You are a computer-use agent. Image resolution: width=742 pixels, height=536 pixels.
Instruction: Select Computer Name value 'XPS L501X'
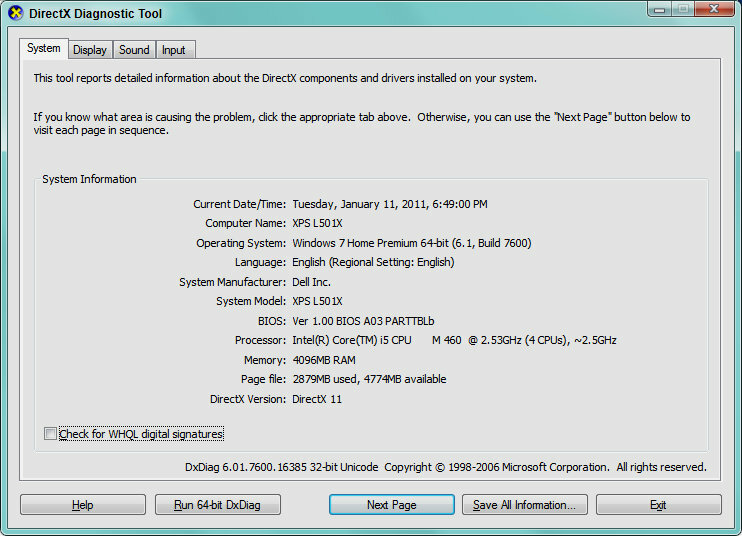317,223
